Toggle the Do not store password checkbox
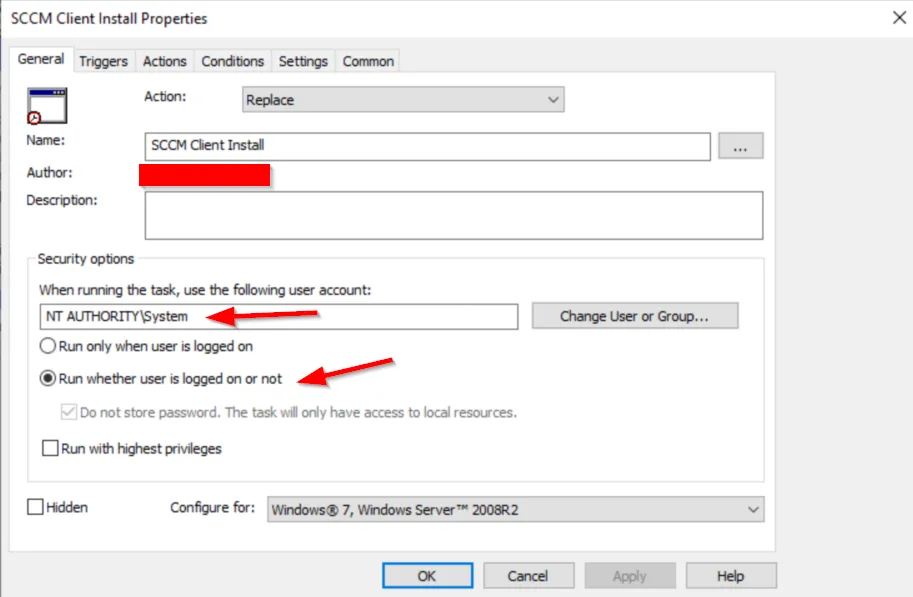913x597 pixels. (69, 412)
